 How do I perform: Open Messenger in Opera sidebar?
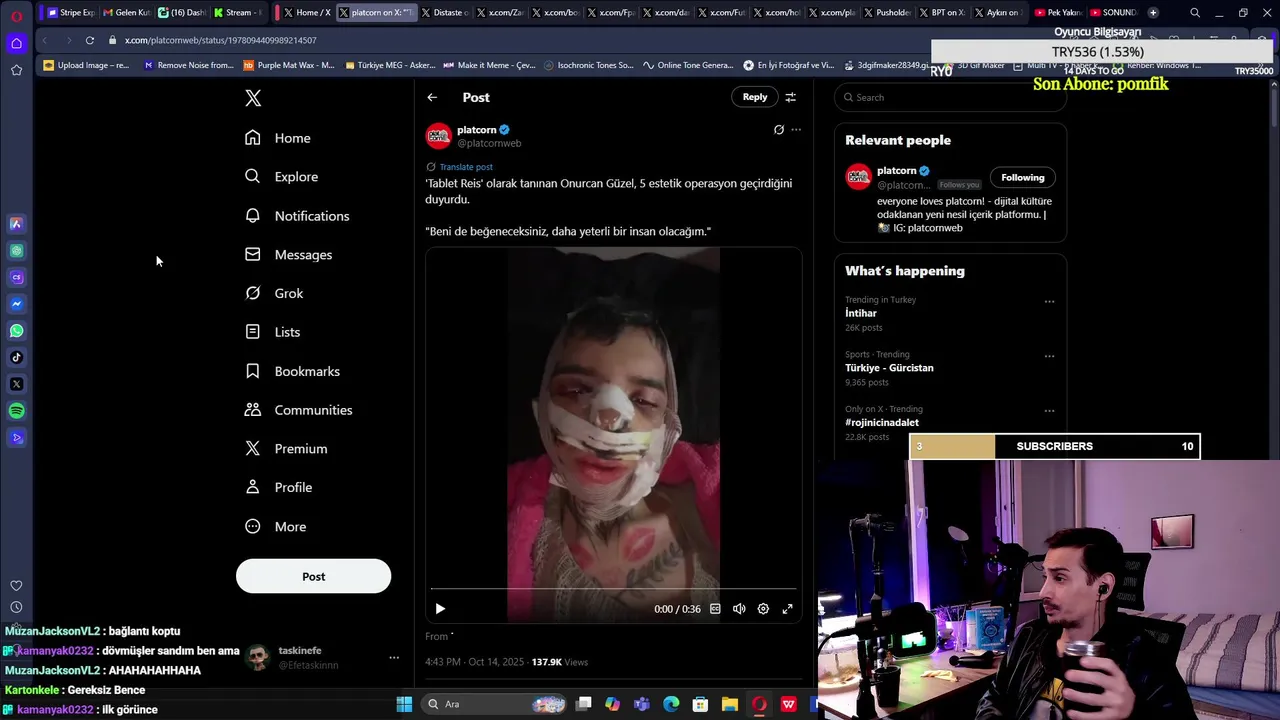point(16,304)
